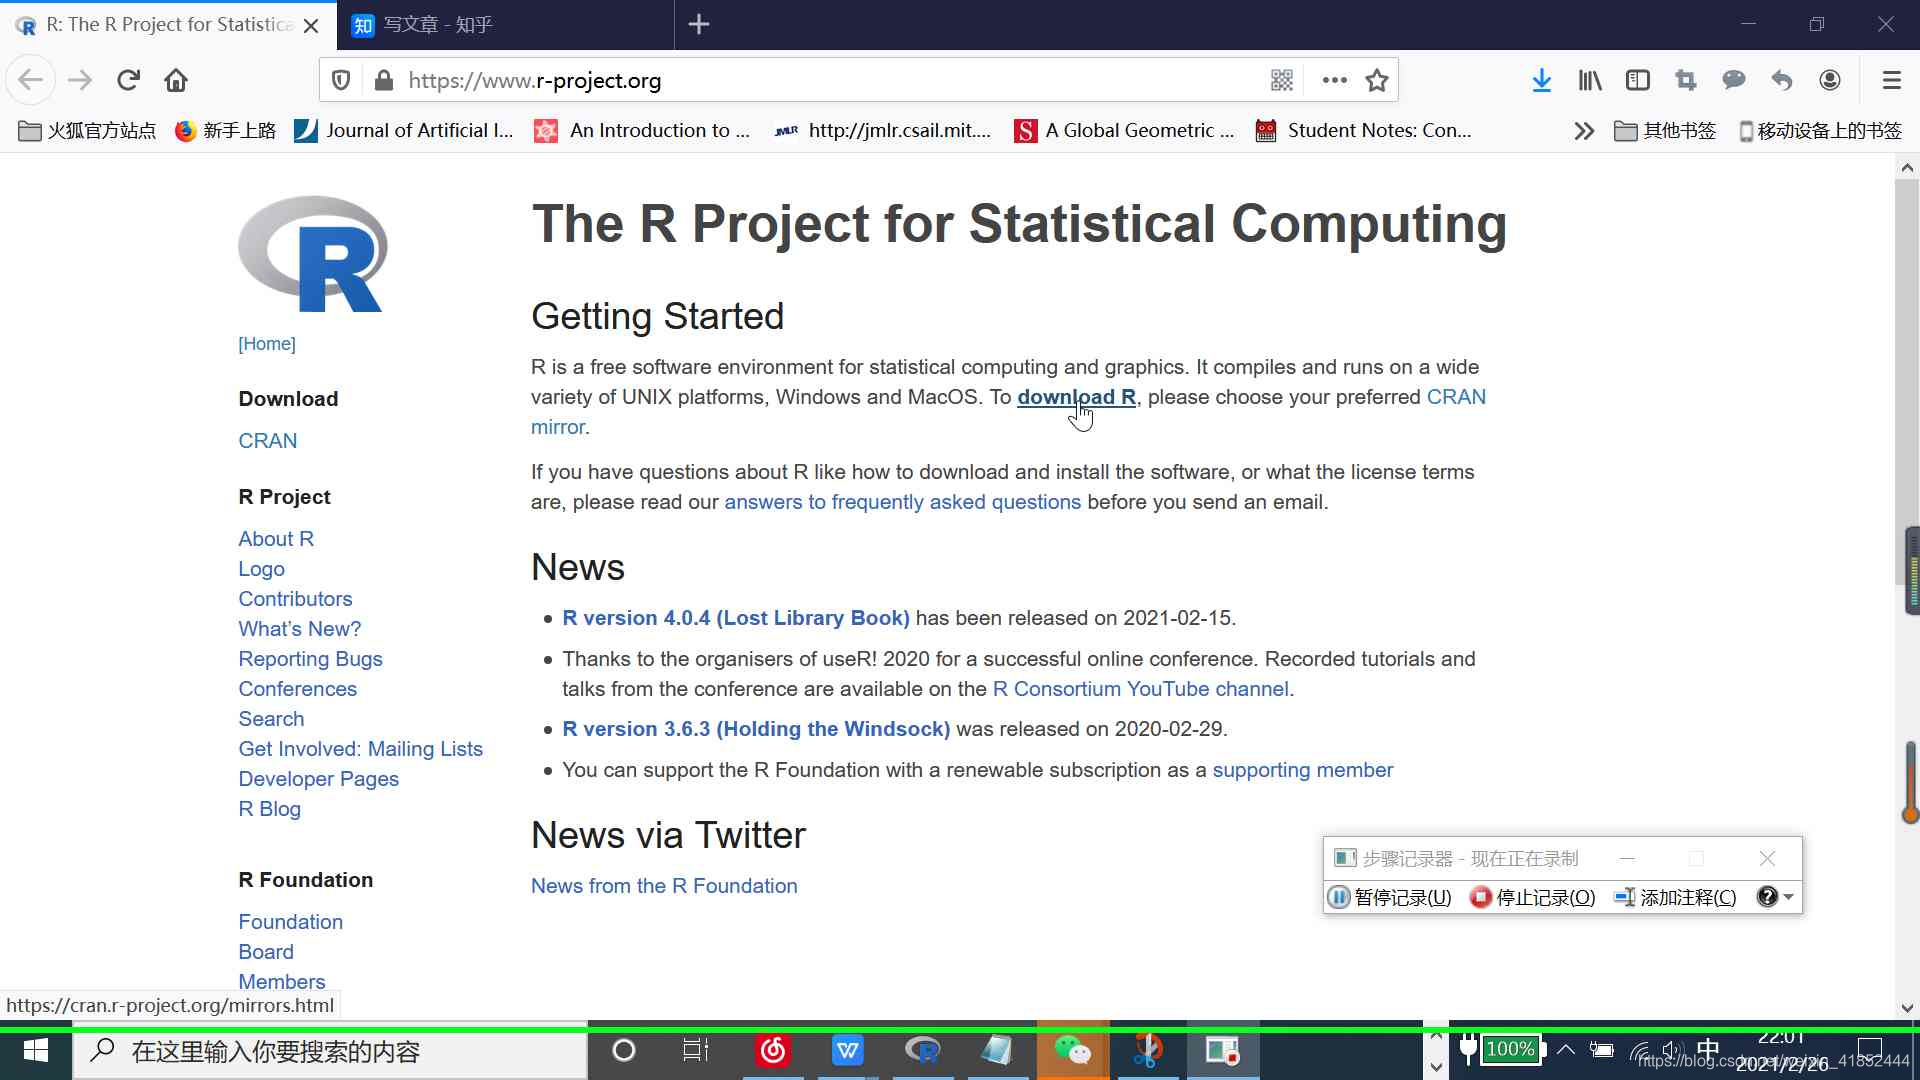This screenshot has height=1080, width=1920.
Task: Open the QR code icon in address bar
Action: (x=1282, y=80)
